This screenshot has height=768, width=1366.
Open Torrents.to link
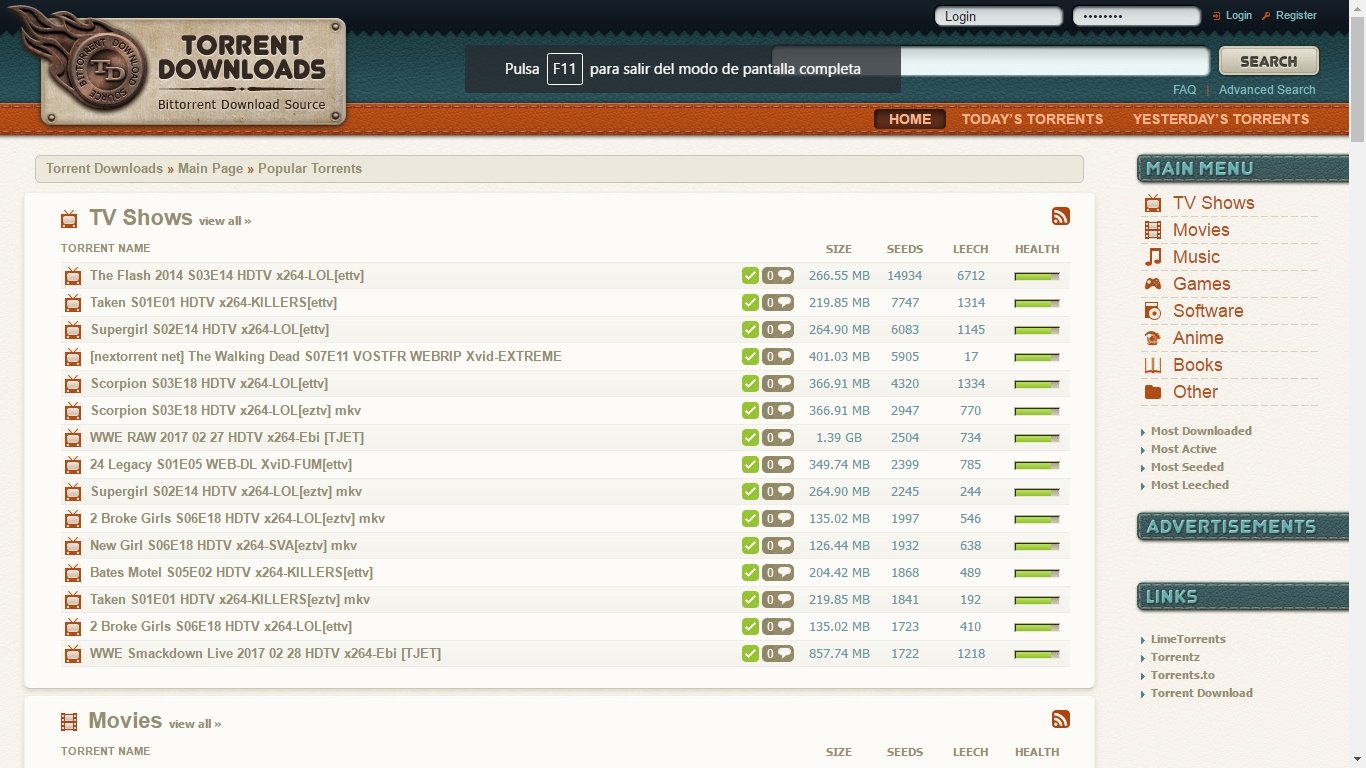(x=1182, y=675)
